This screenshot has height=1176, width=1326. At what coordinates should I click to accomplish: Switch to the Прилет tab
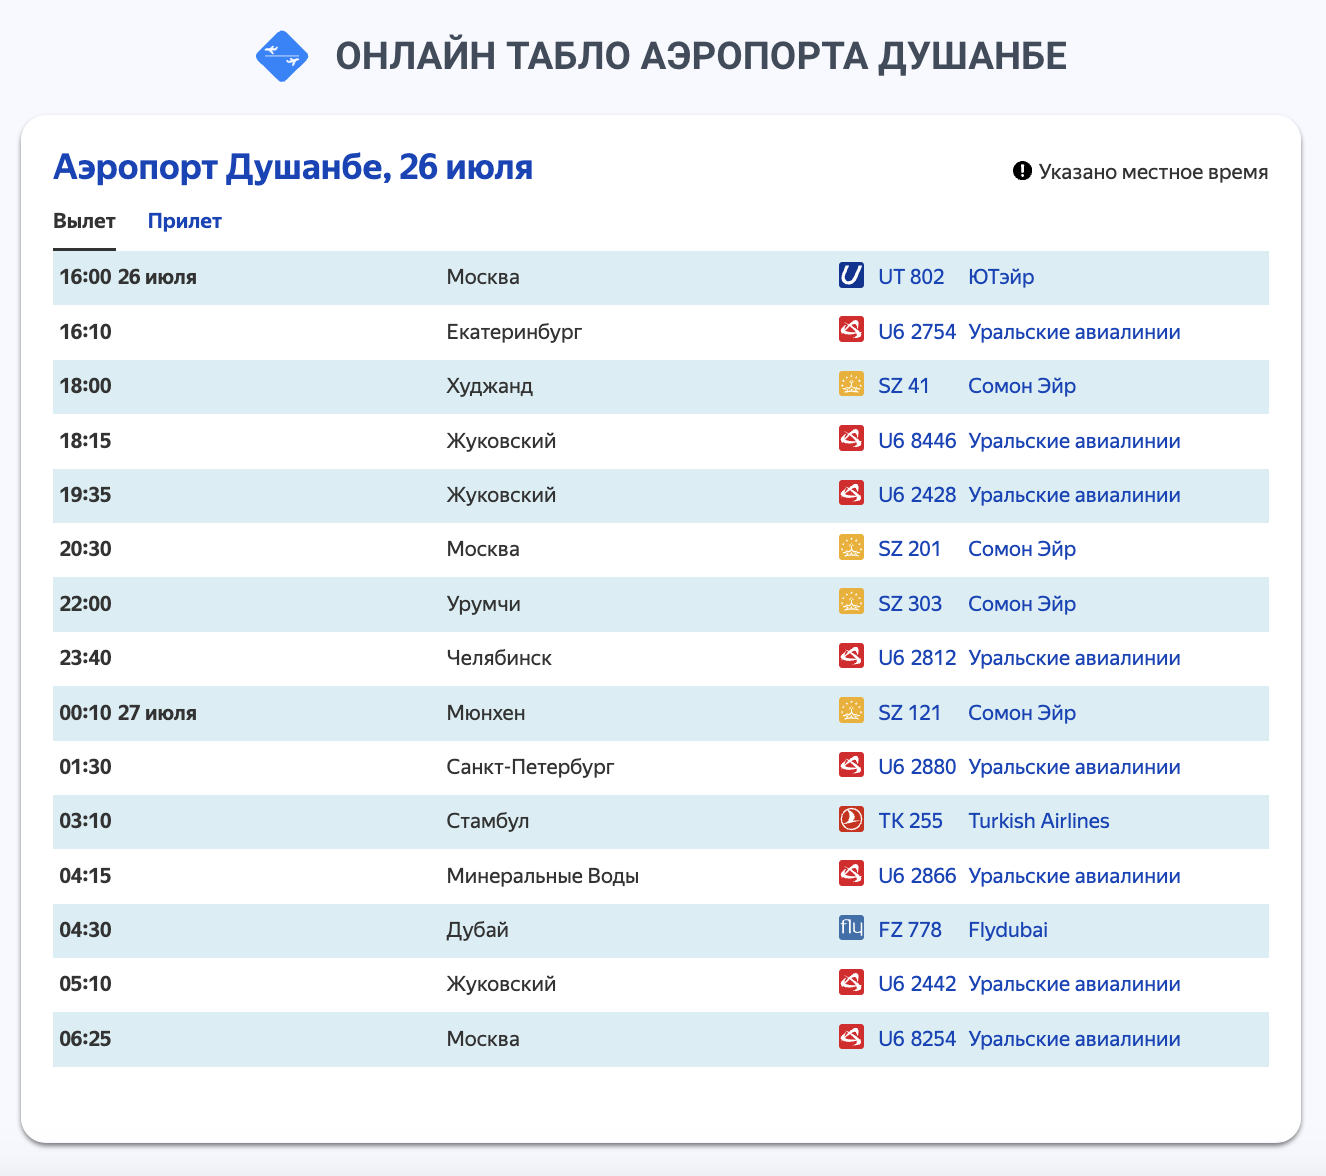[x=185, y=221]
